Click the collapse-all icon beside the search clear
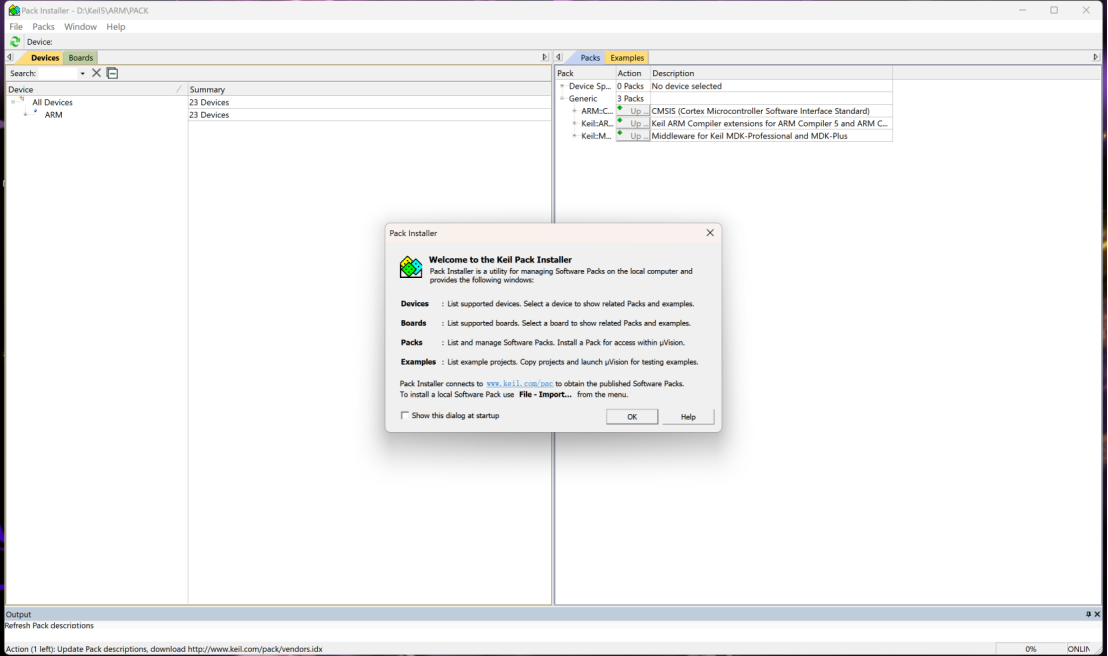 tap(112, 73)
